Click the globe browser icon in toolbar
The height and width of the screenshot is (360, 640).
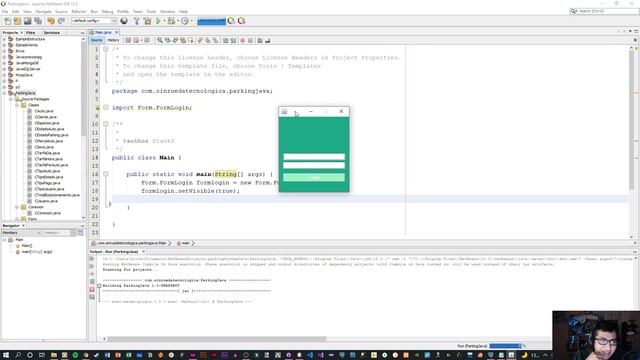[124, 21]
